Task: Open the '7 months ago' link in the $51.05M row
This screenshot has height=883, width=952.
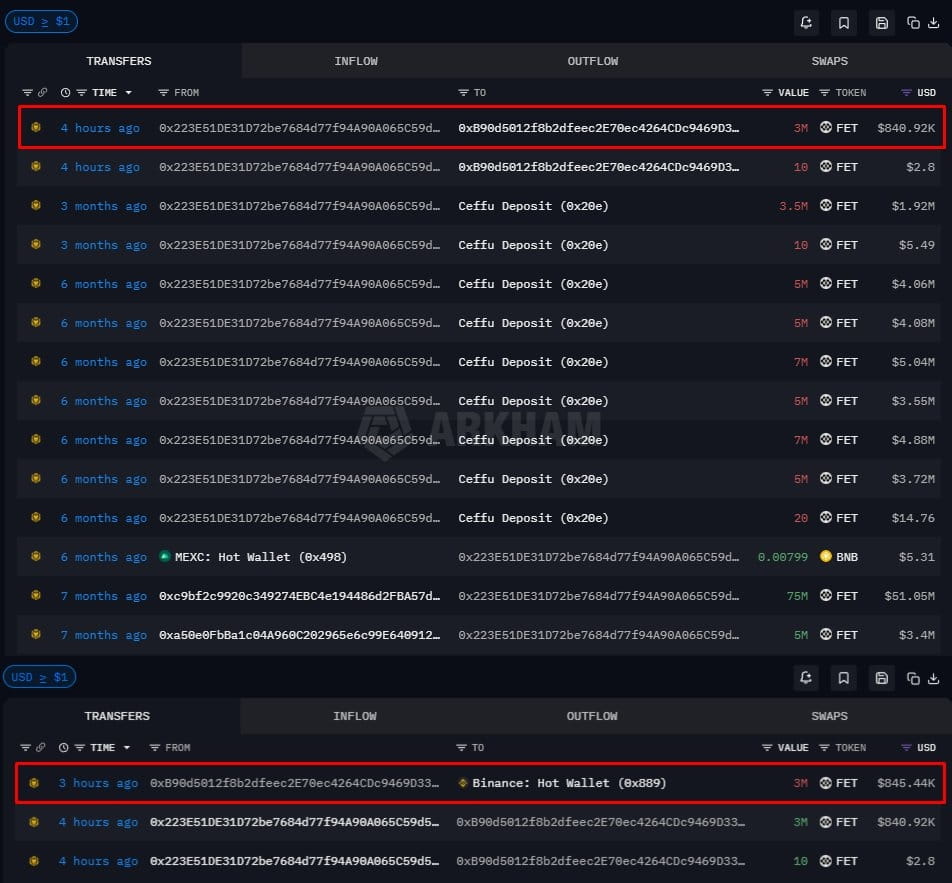Action: coord(103,596)
